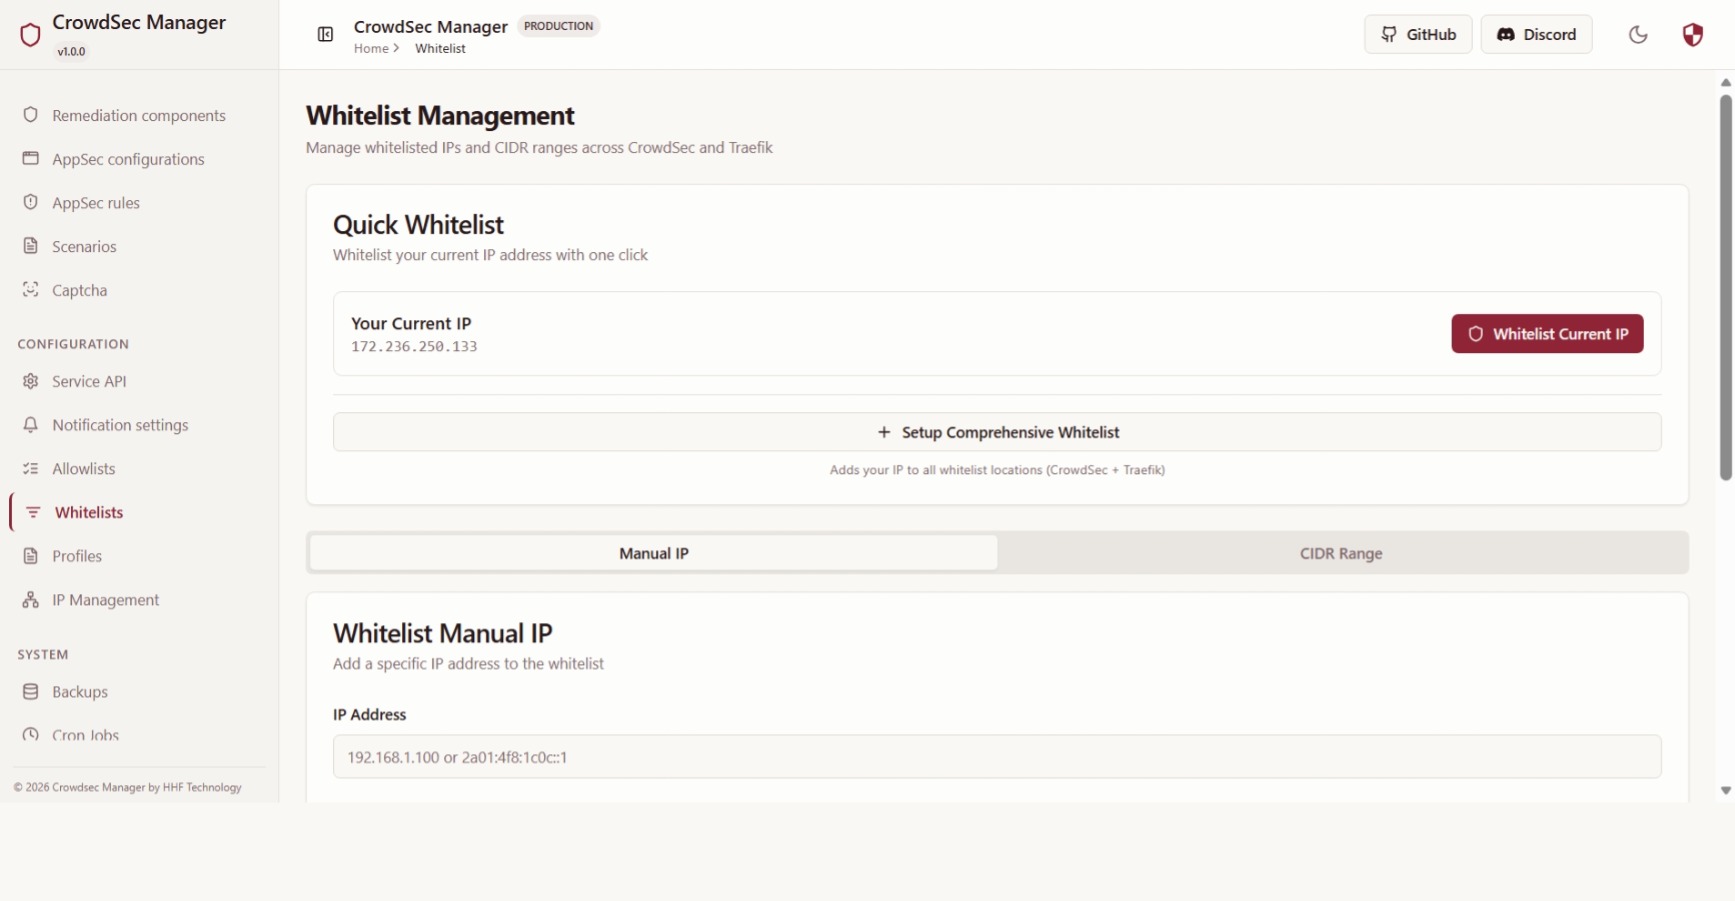Screen dimensions: 1735x901
Task: Open Home from the breadcrumb
Action: coord(371,48)
